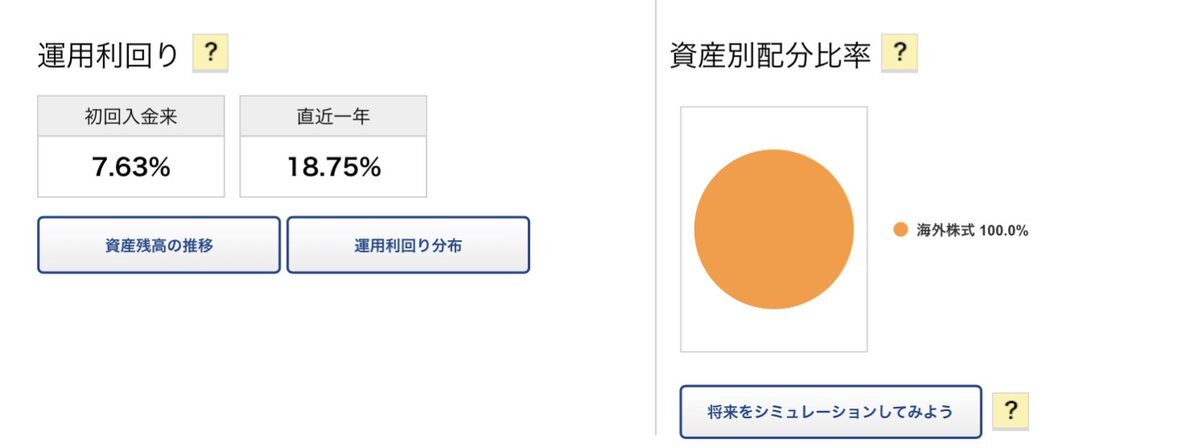Click the vertical divider between the two panels

656,220
